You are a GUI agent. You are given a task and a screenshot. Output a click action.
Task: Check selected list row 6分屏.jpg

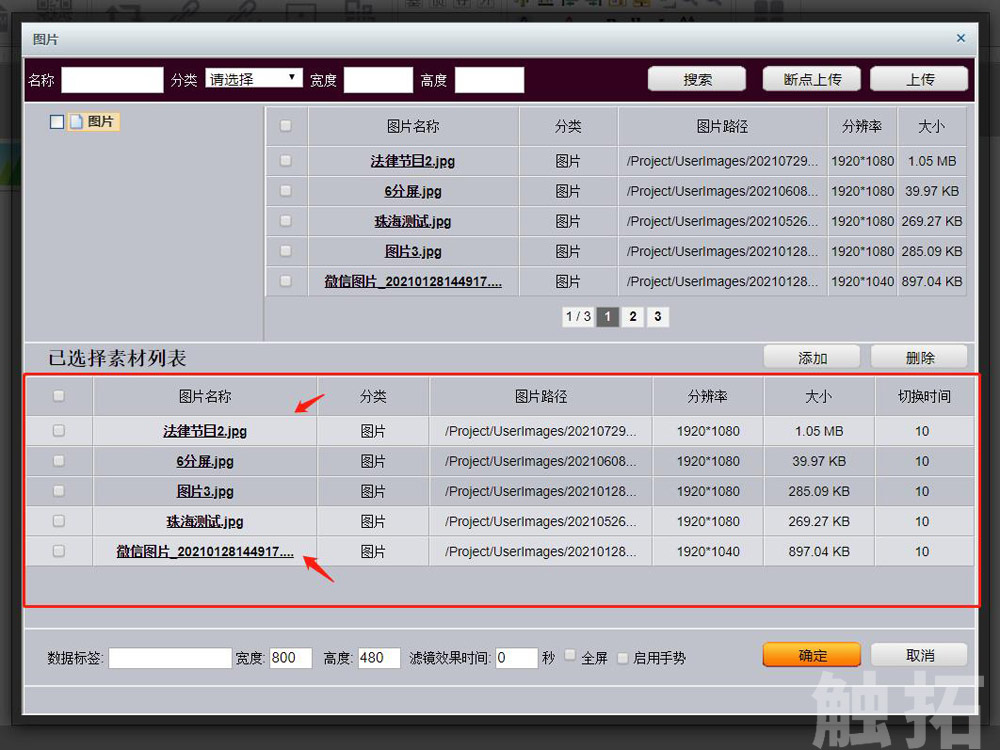click(59, 460)
